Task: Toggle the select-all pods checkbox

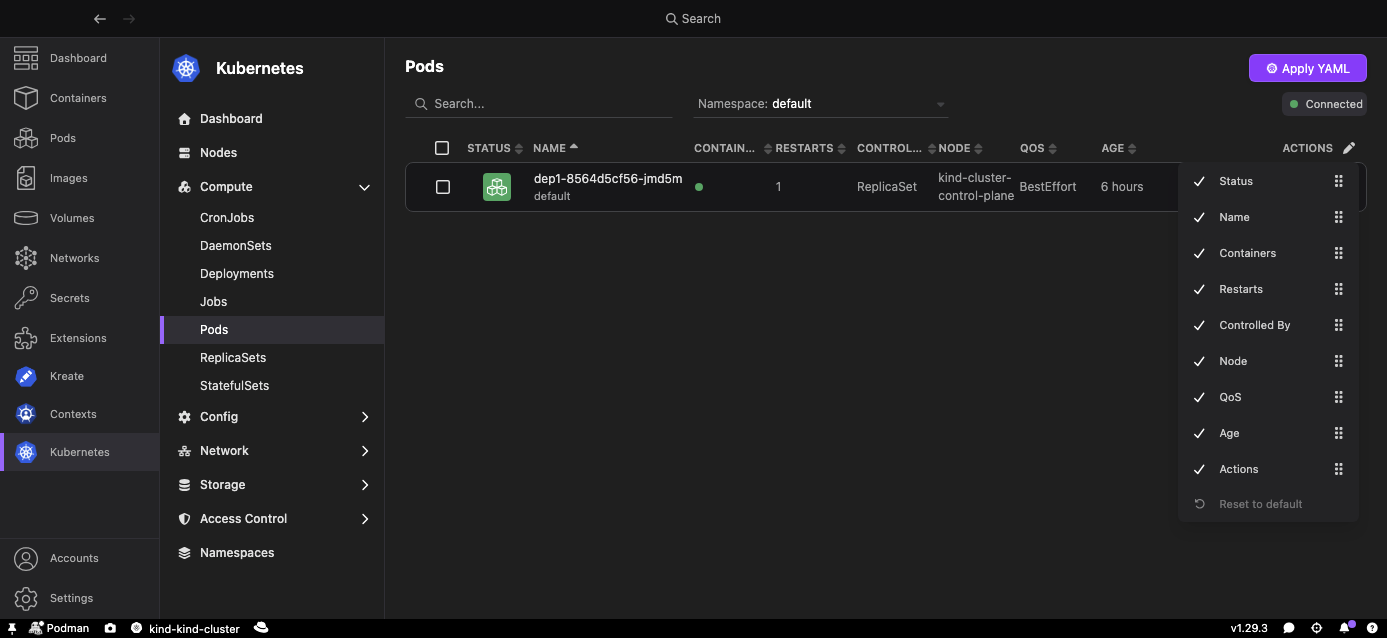Action: pyautogui.click(x=442, y=148)
